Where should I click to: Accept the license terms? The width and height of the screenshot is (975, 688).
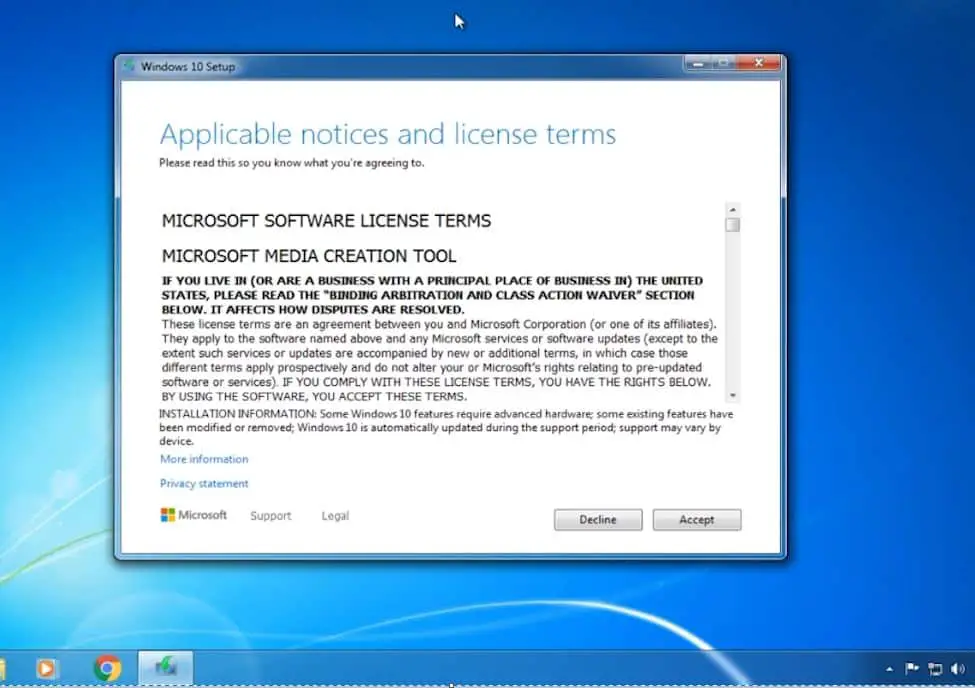[x=696, y=520]
